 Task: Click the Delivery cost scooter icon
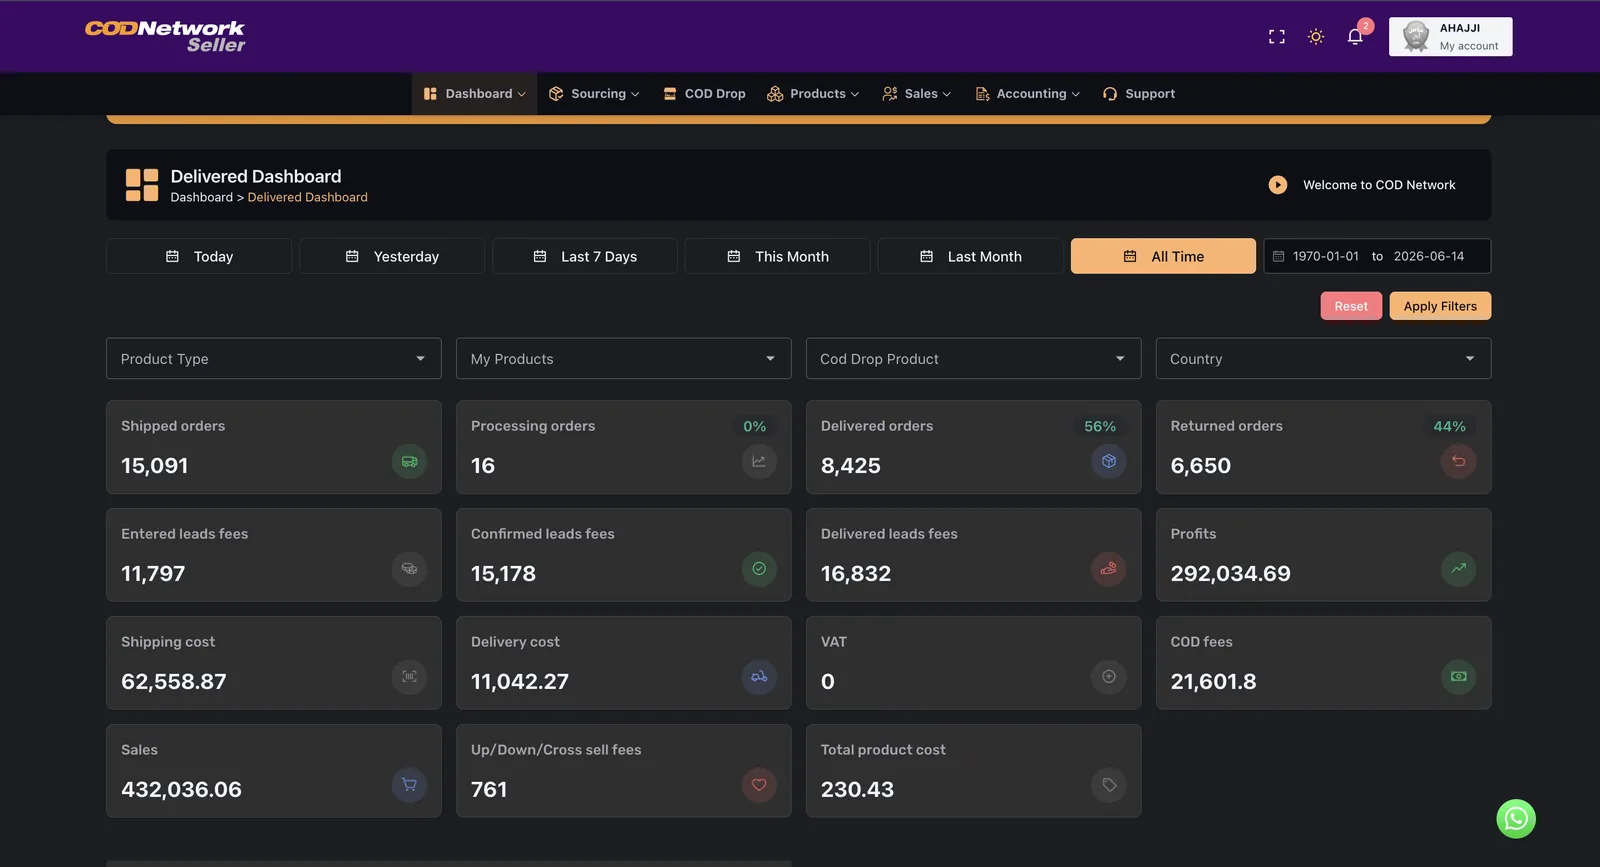(x=759, y=677)
